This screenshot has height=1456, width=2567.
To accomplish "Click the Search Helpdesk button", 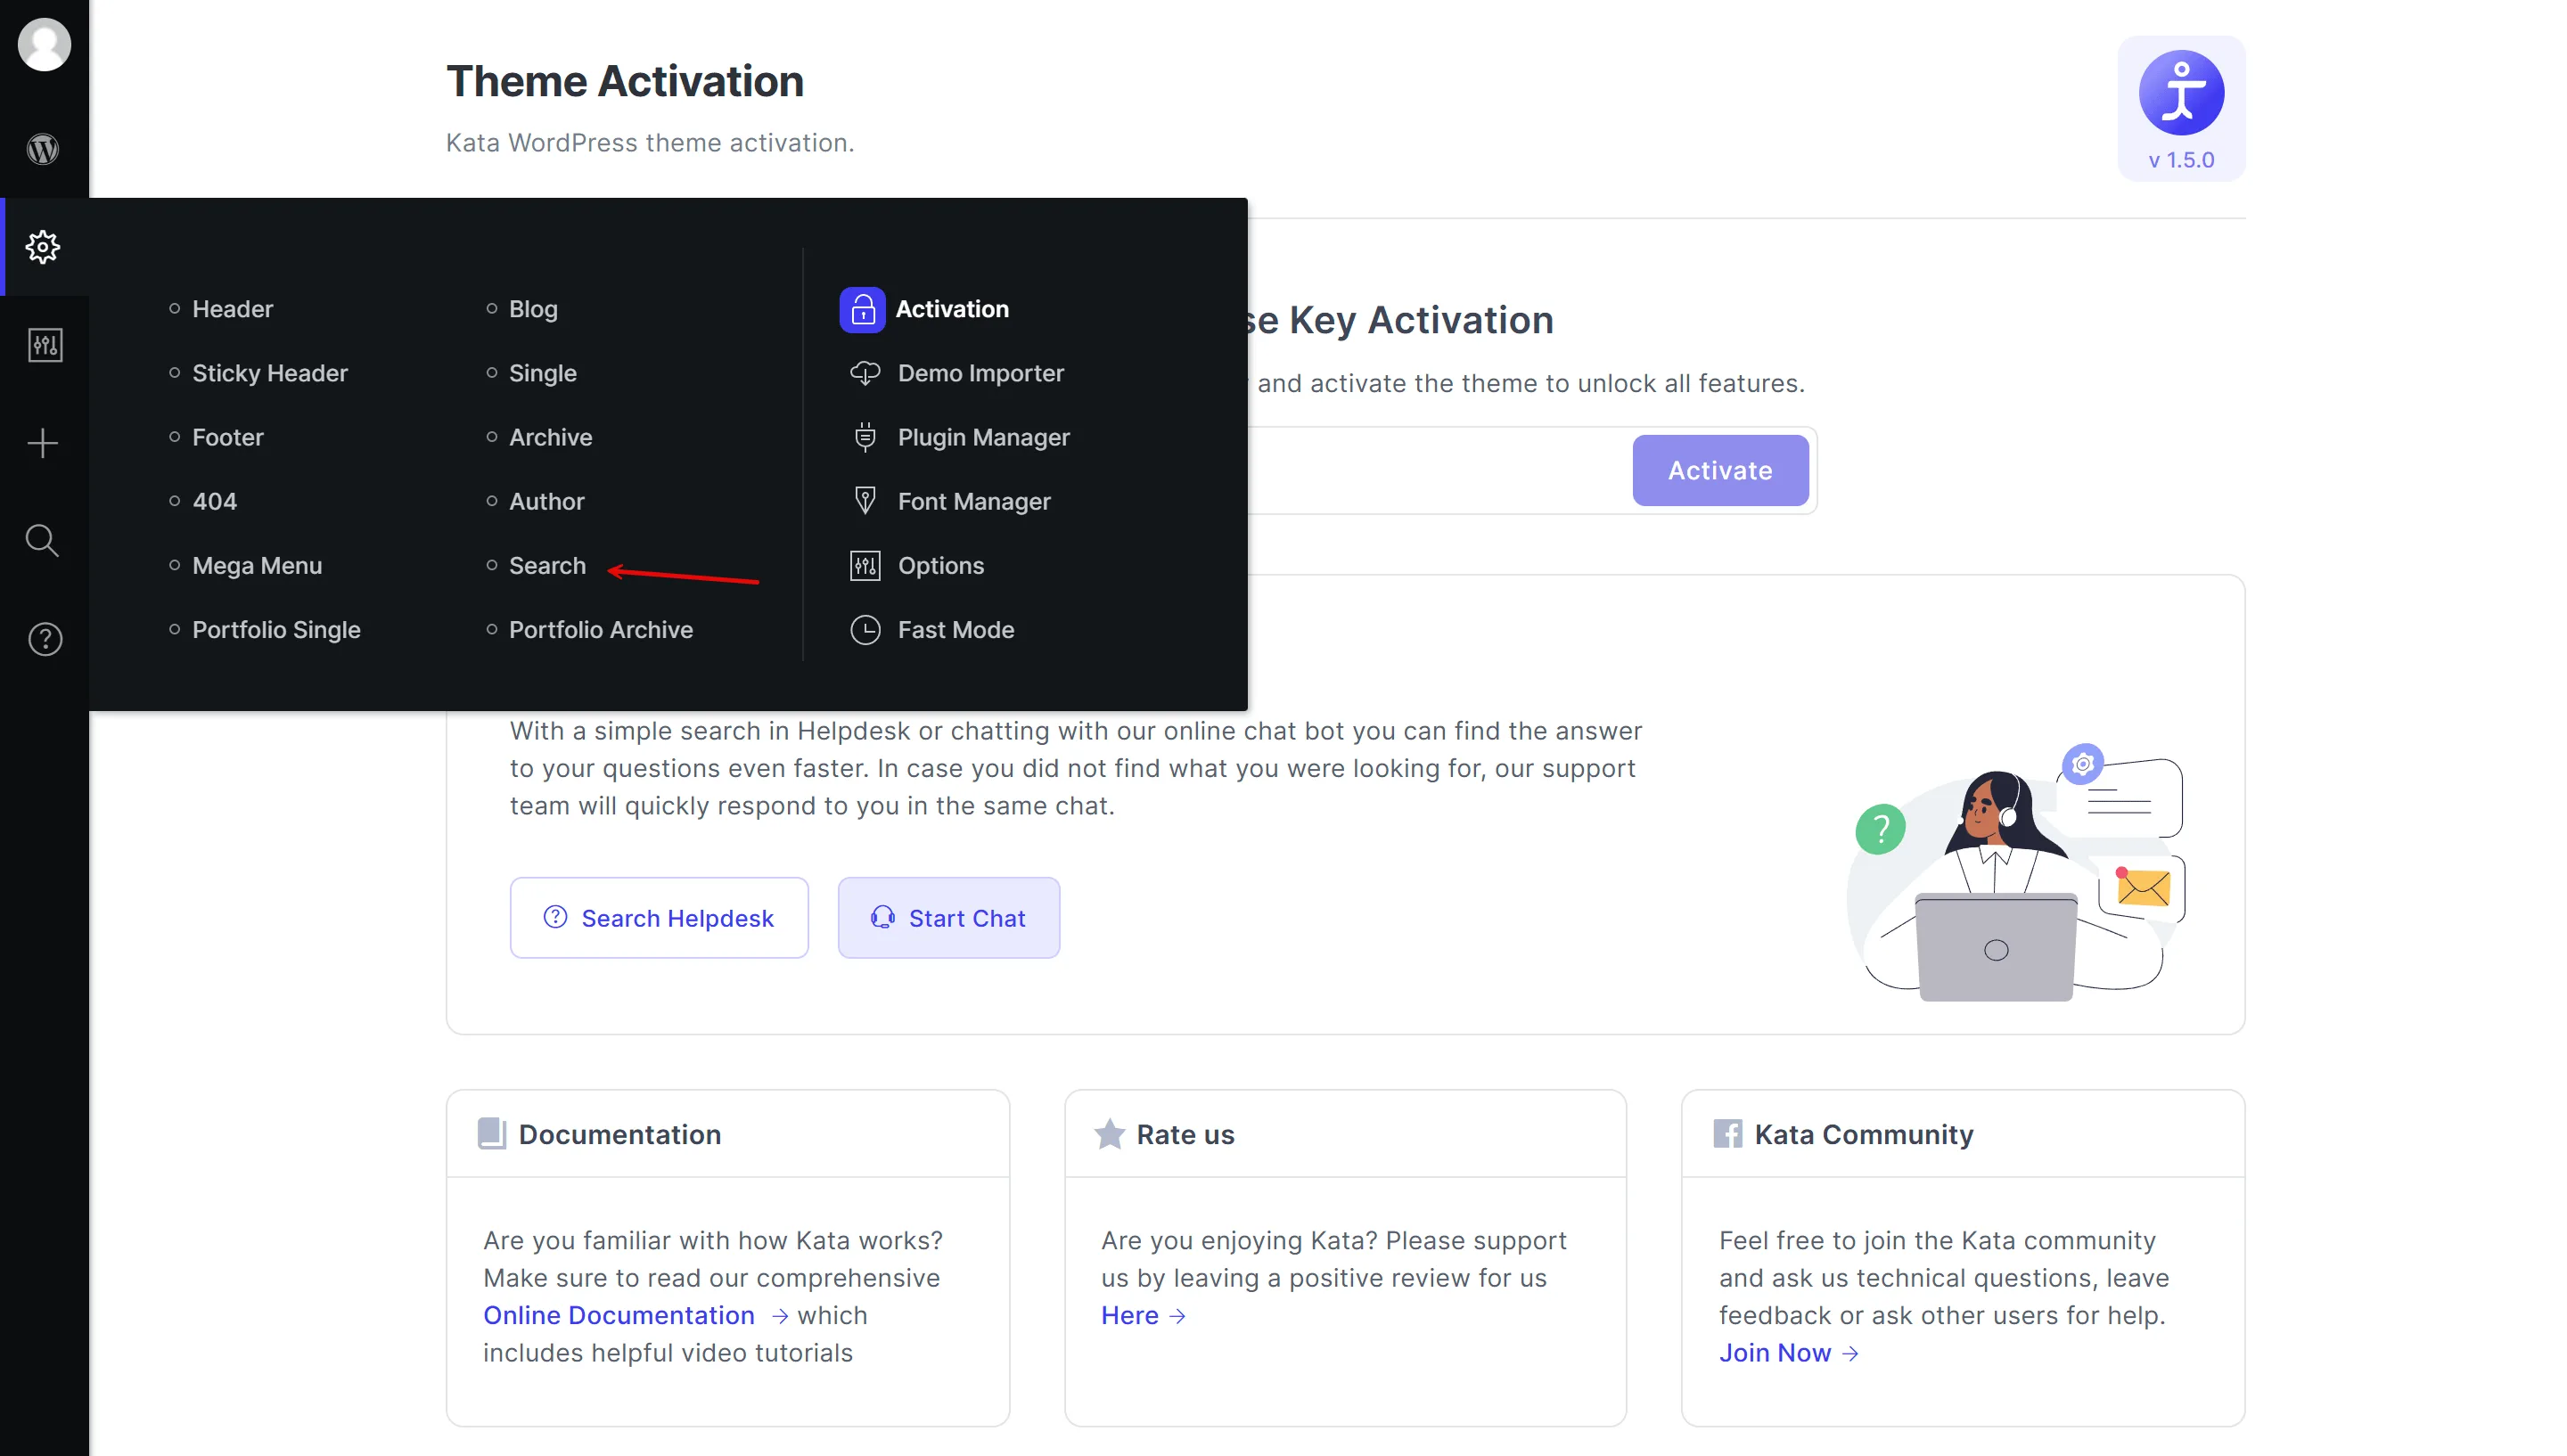I will (x=659, y=917).
